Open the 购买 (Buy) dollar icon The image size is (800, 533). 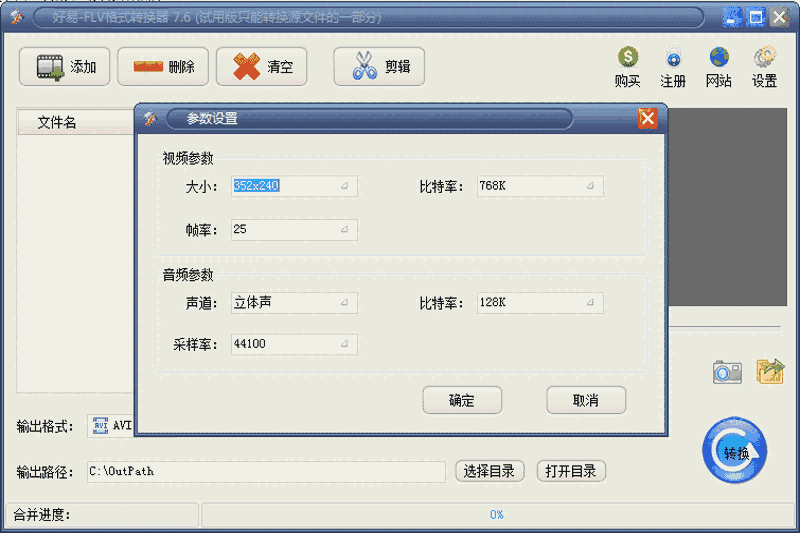click(628, 67)
